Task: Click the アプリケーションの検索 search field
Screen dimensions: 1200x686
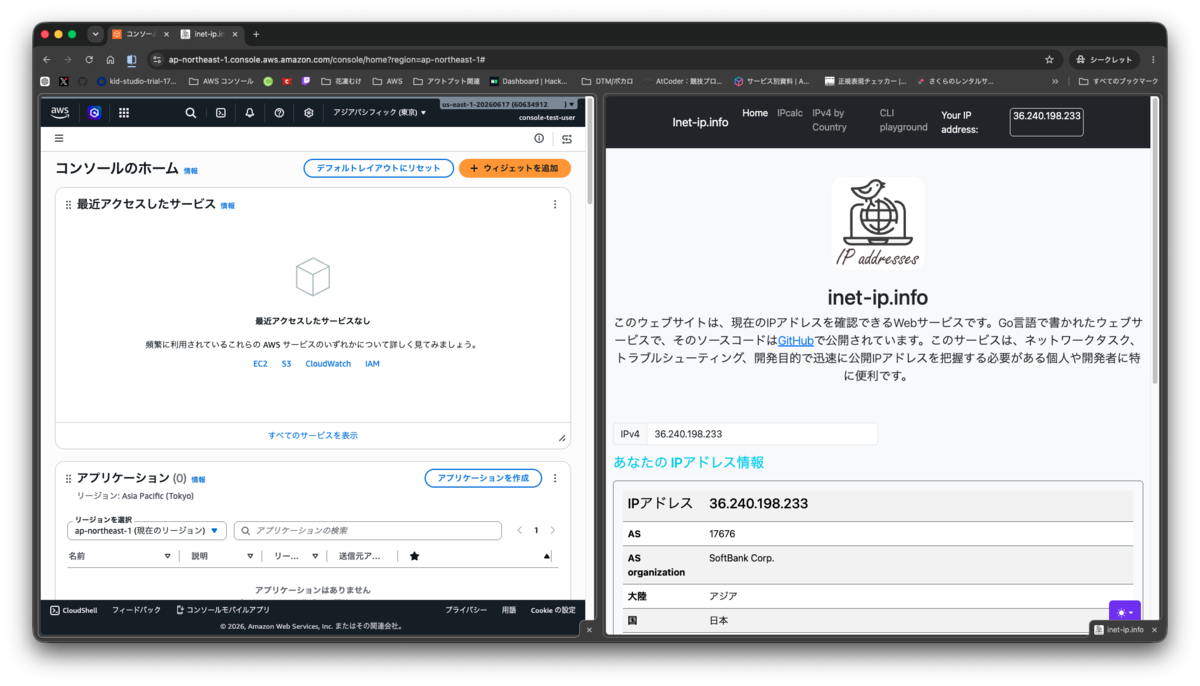Action: 367,531
